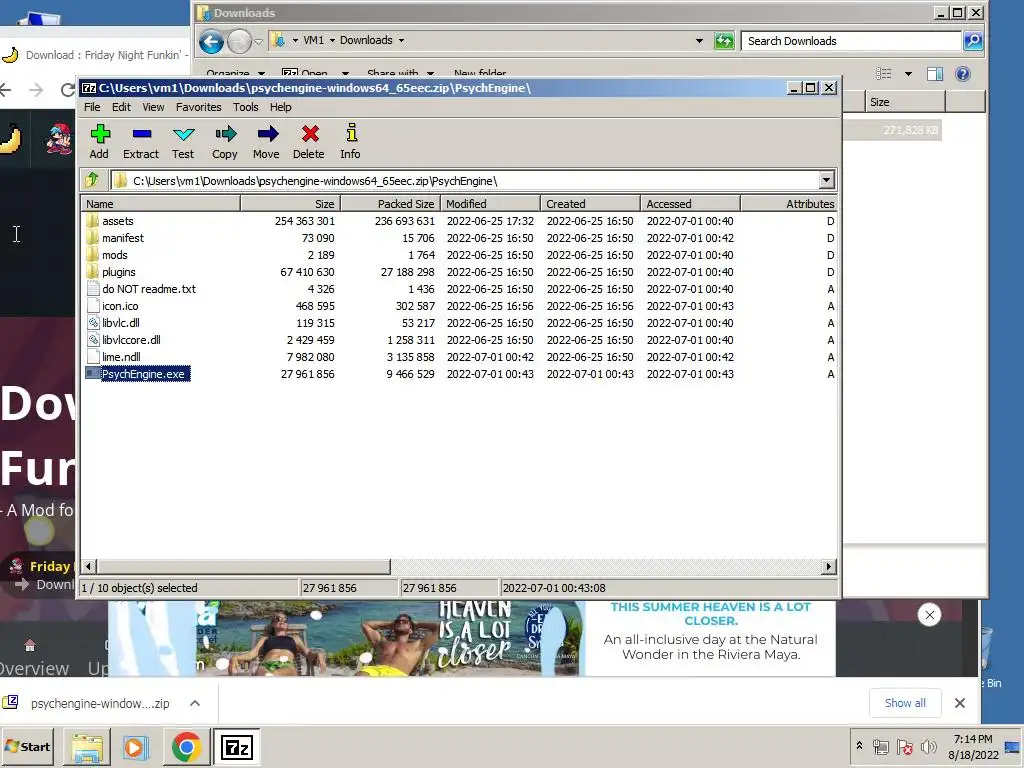Click the Search Downloads input field
The height and width of the screenshot is (768, 1024).
852,40
